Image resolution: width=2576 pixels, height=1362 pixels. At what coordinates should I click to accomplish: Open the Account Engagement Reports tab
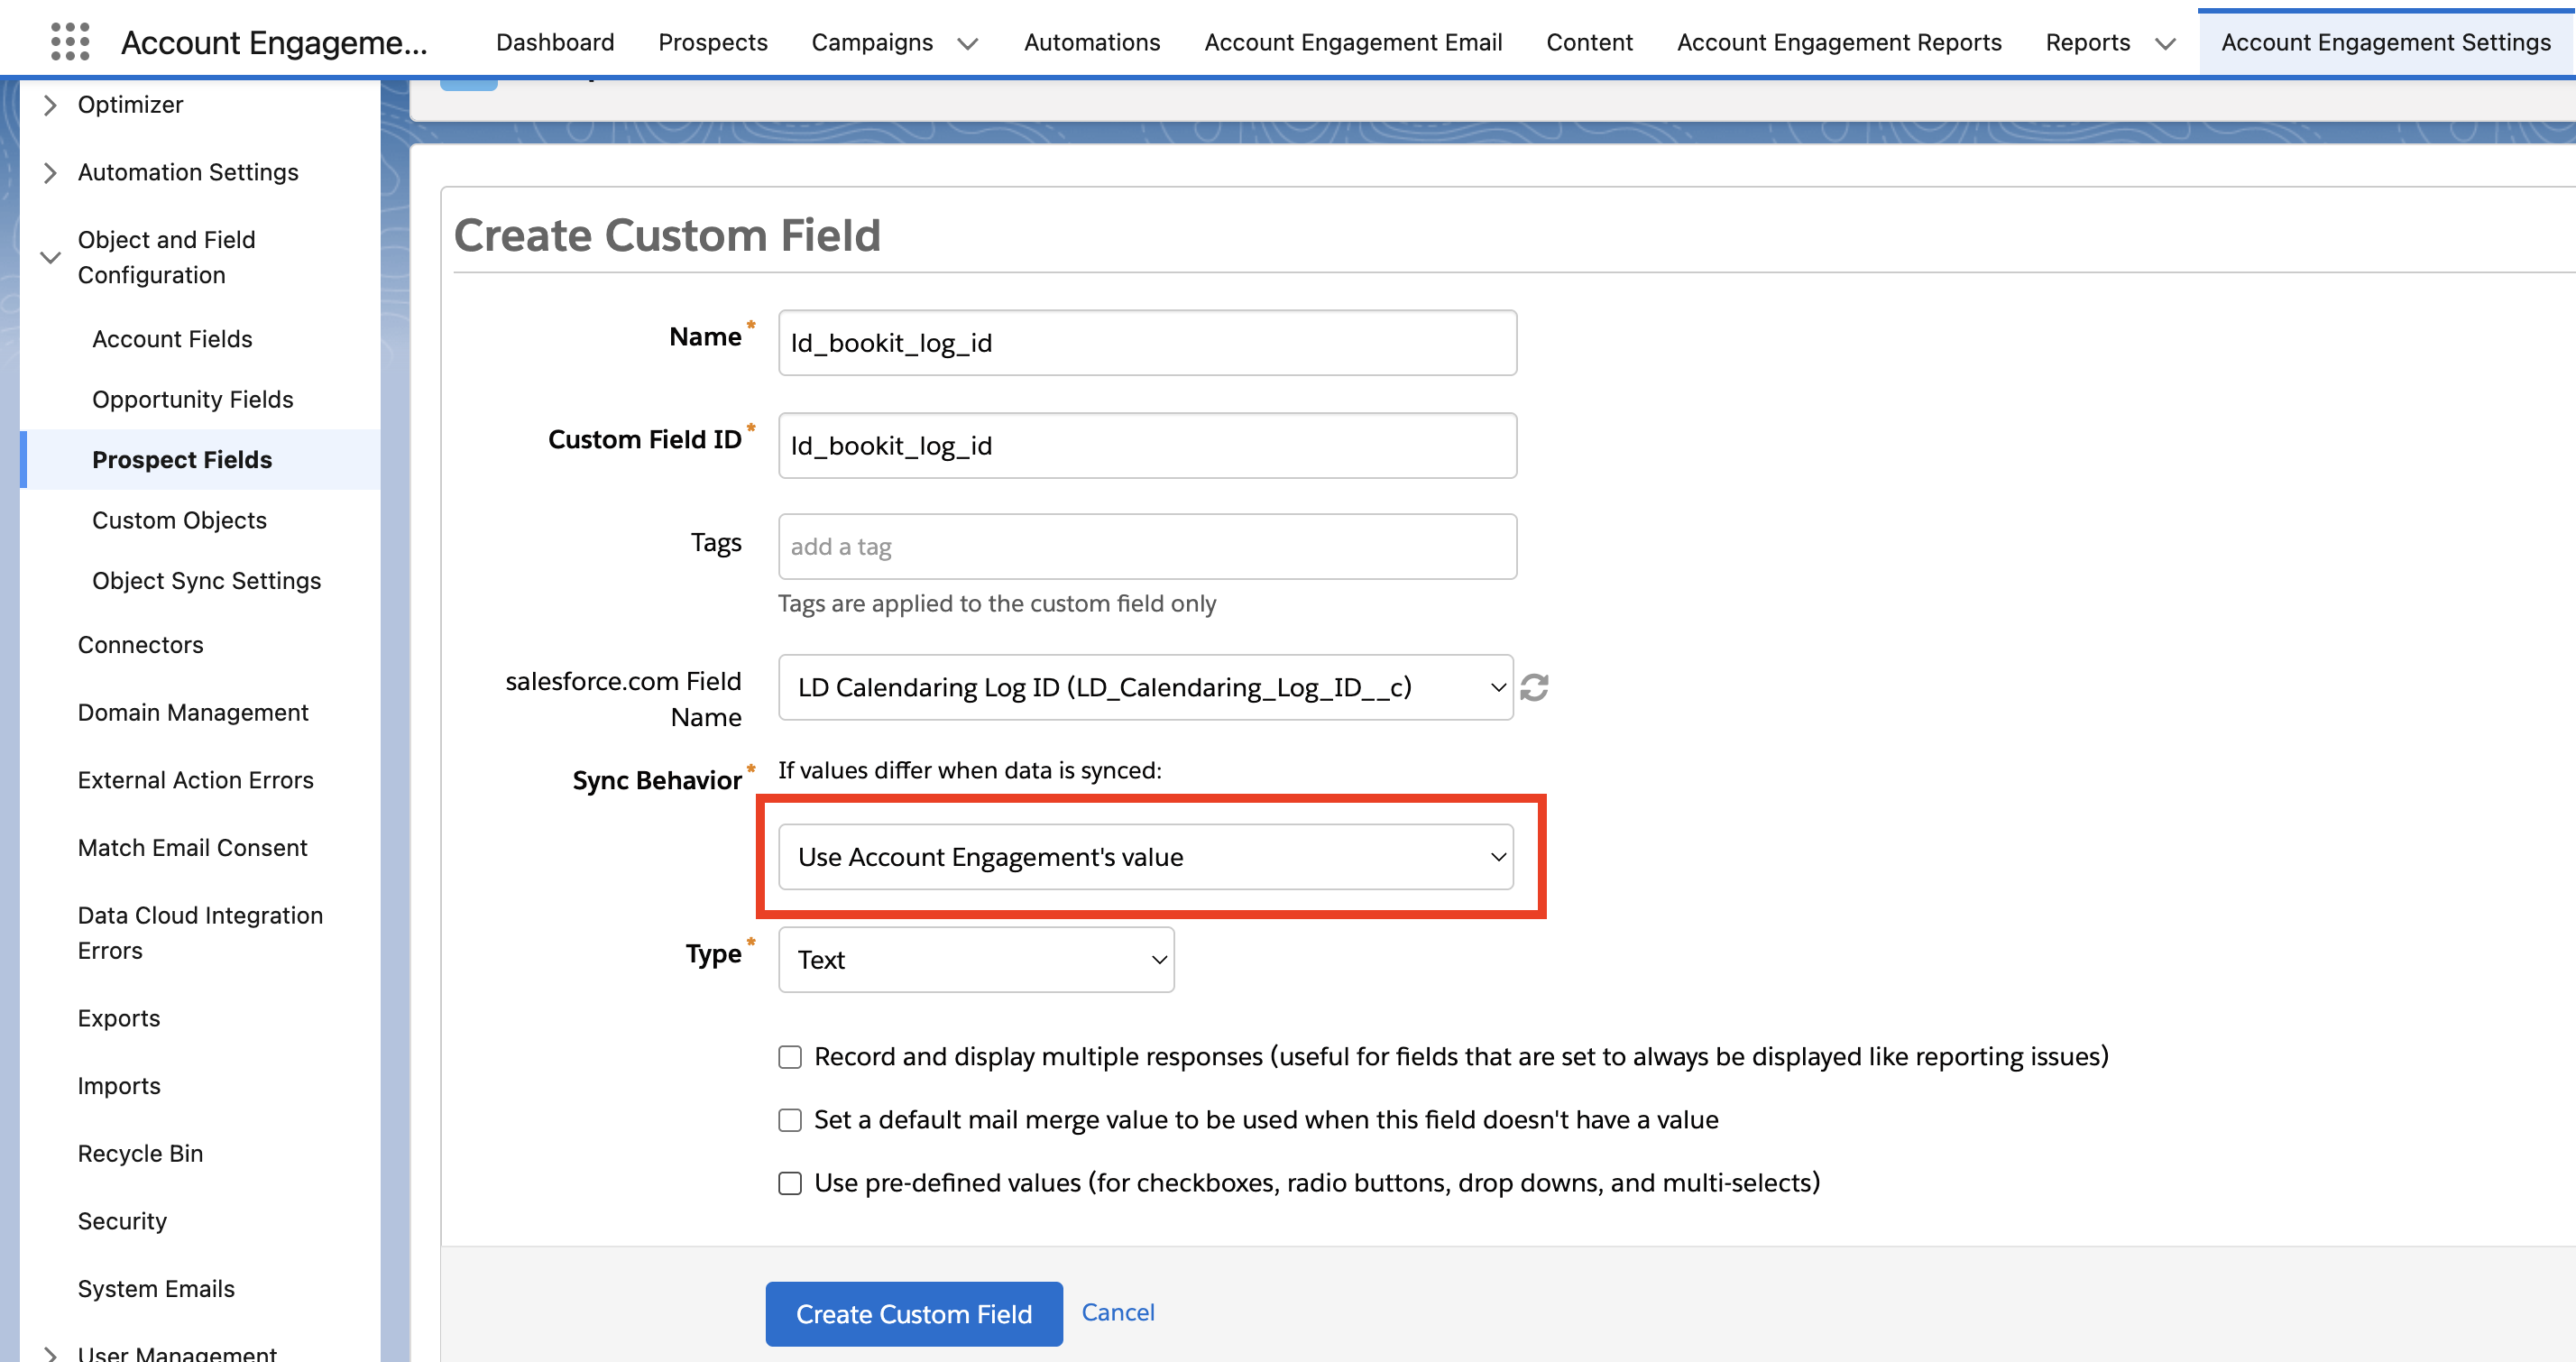point(1839,42)
